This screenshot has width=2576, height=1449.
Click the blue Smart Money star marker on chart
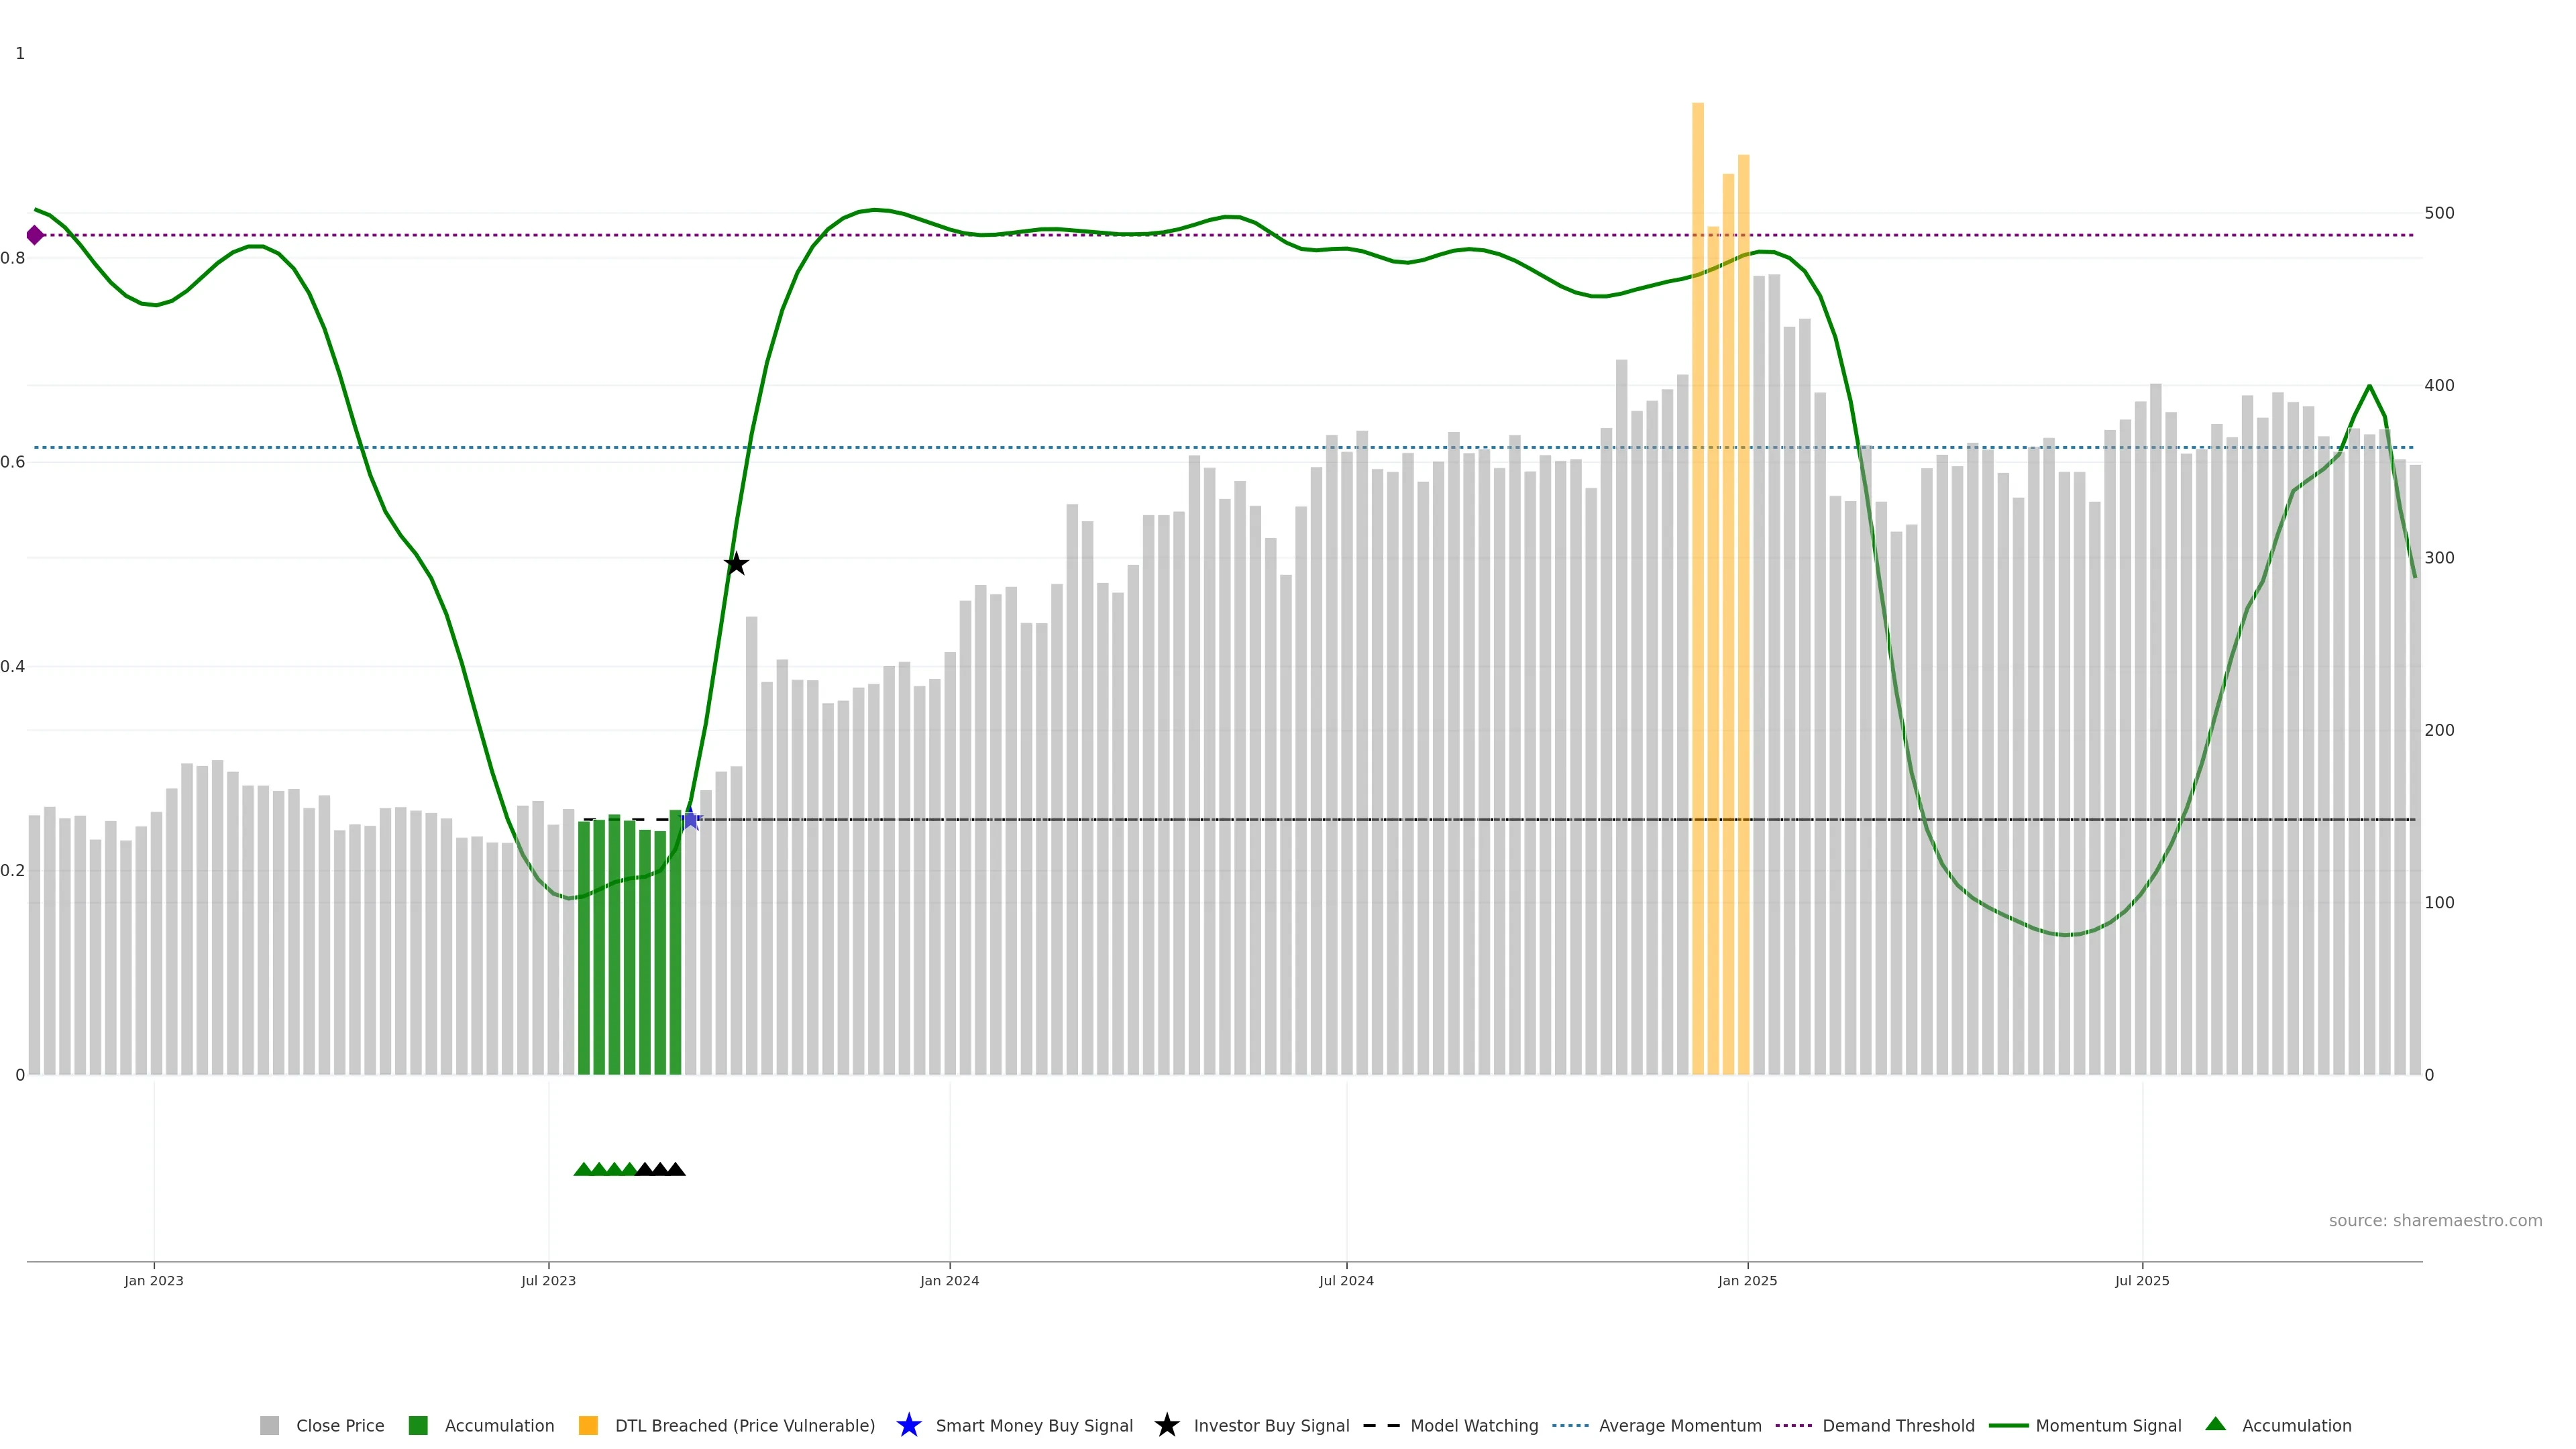690,820
